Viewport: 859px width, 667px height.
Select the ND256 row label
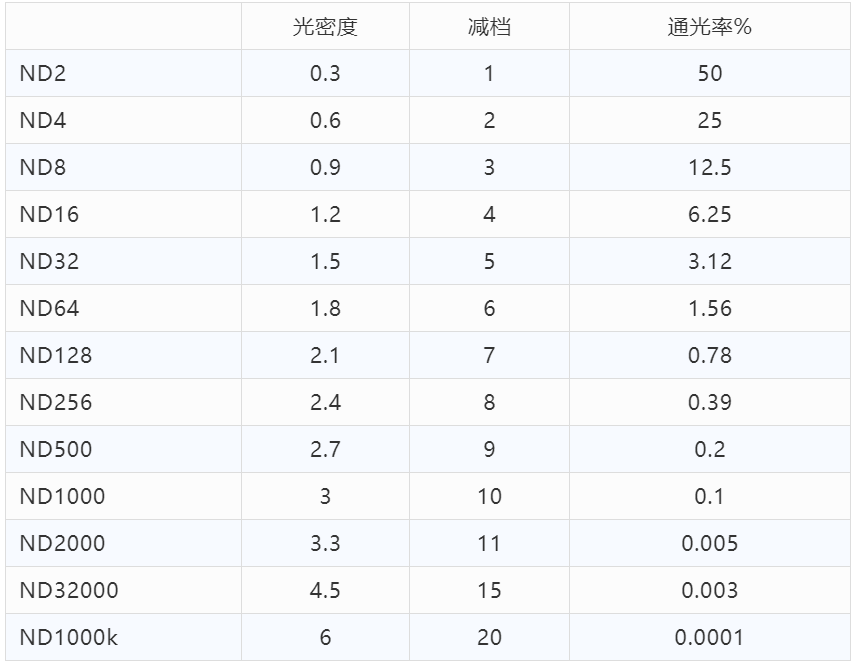[x=55, y=403]
